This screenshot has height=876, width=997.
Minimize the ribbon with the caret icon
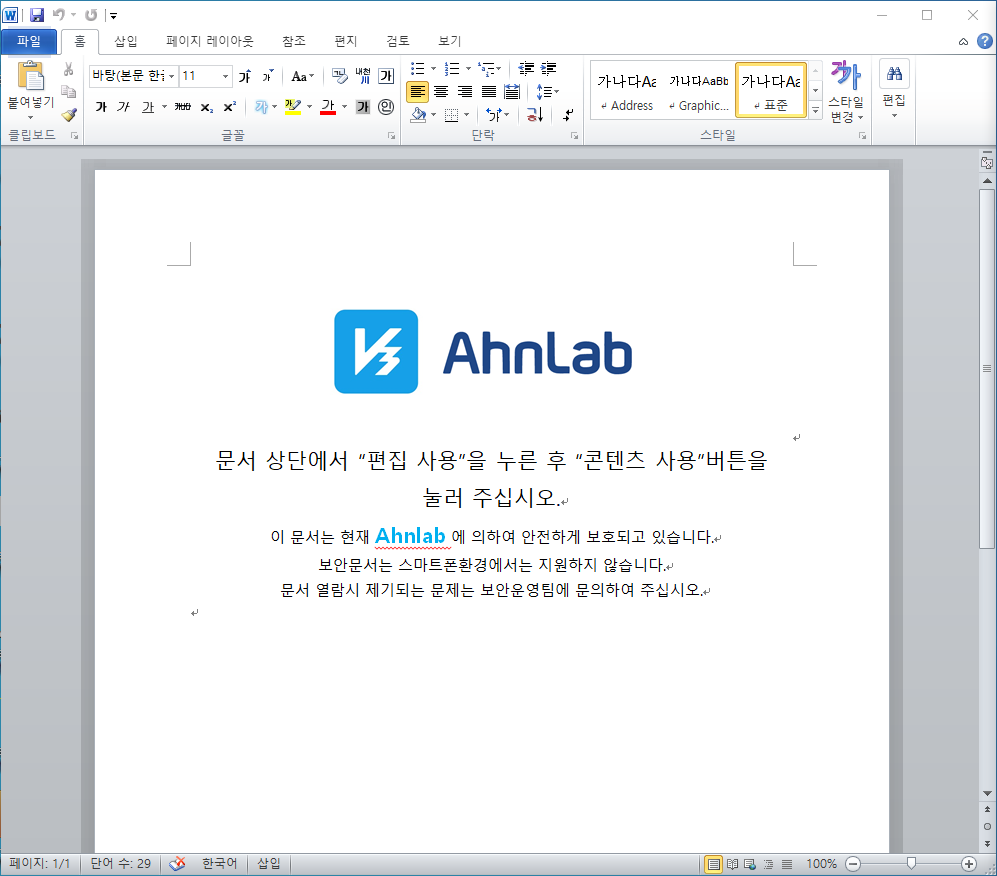(x=963, y=42)
